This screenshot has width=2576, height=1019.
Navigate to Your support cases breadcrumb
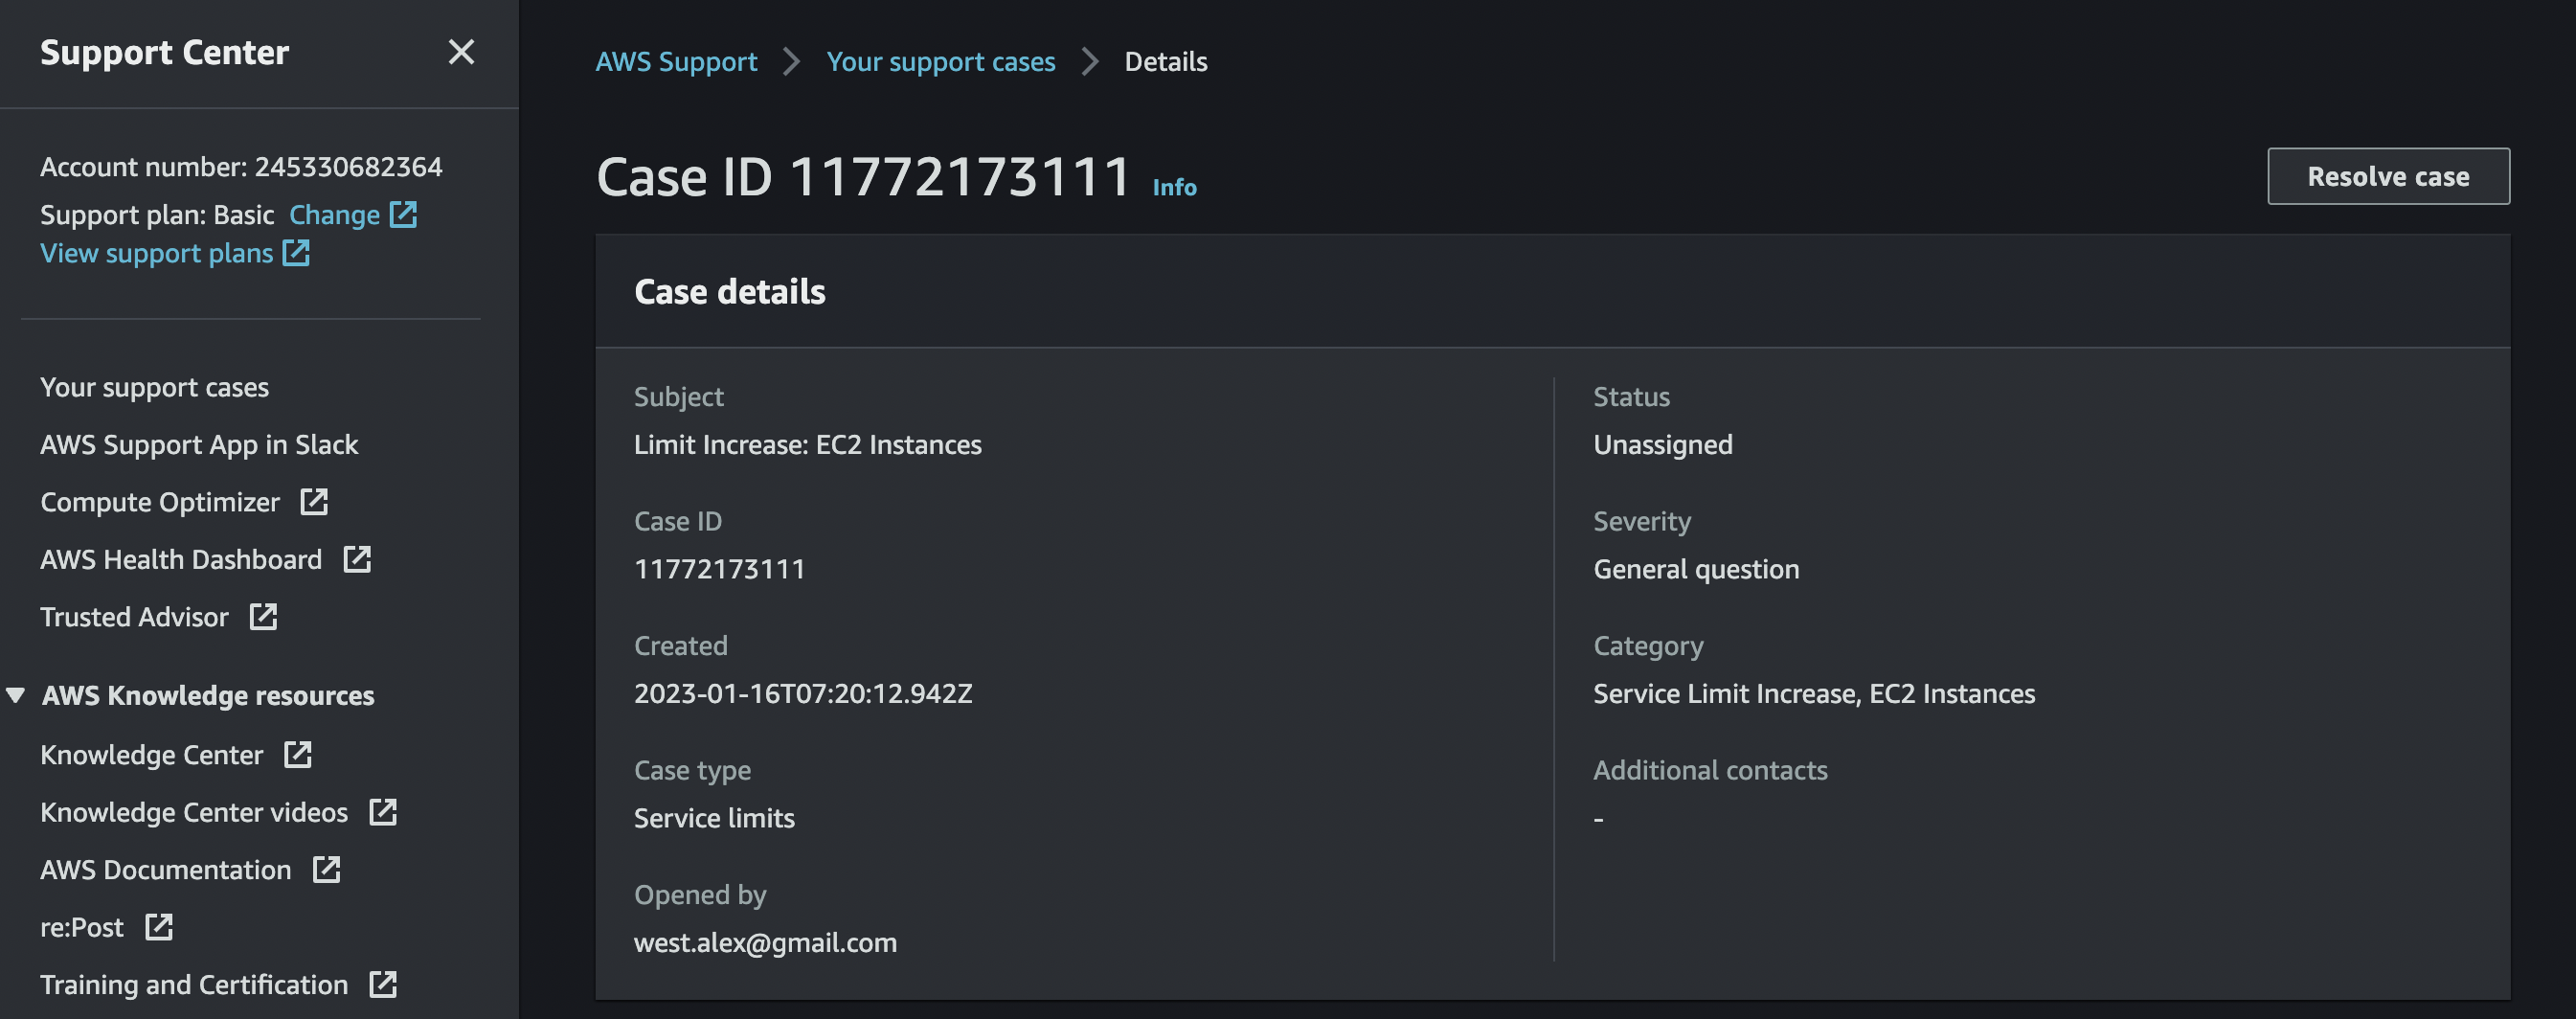pos(941,61)
